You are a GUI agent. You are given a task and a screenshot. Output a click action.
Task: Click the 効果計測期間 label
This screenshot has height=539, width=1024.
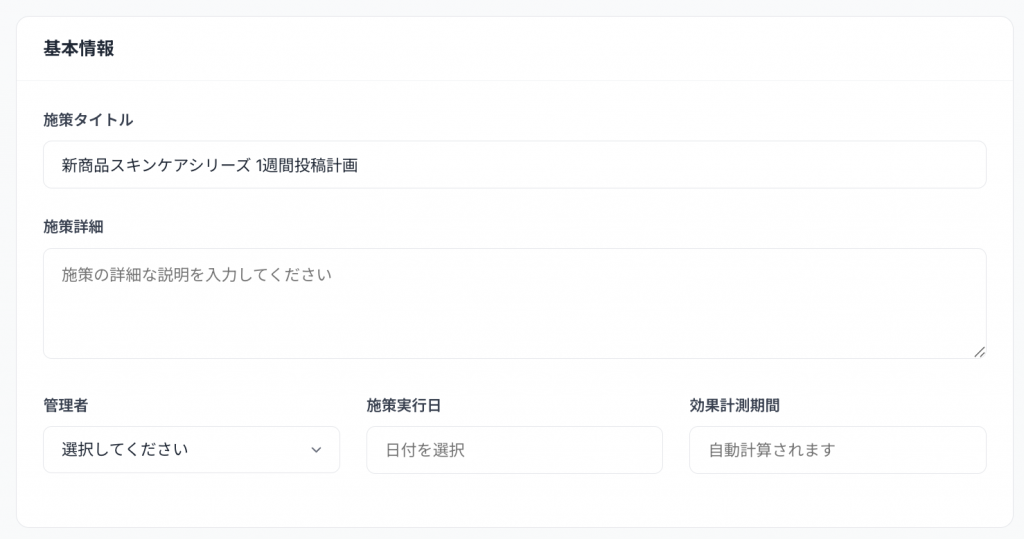click(x=734, y=405)
